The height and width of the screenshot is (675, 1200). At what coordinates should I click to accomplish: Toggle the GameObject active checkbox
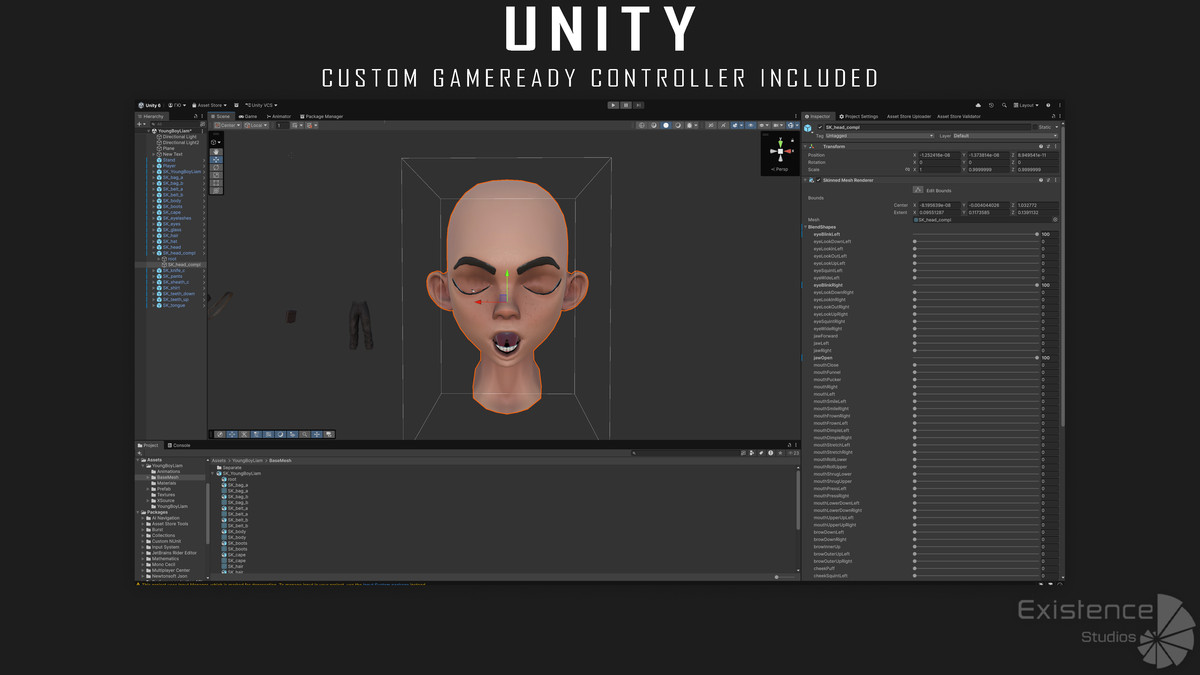(820, 127)
